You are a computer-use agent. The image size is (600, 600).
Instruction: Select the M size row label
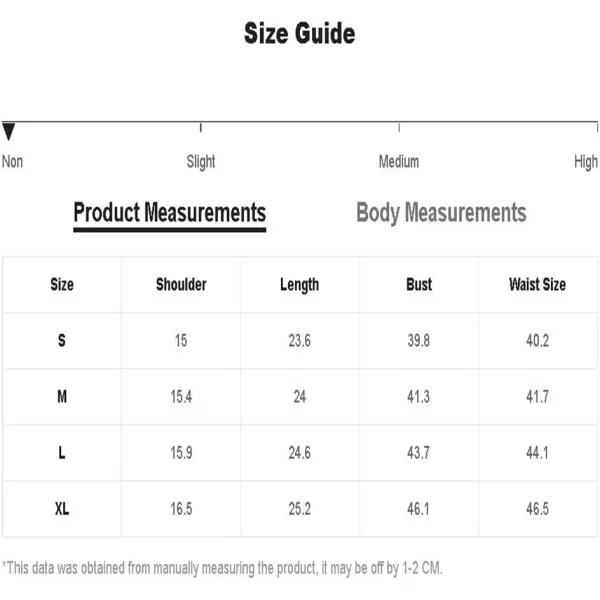(x=62, y=397)
